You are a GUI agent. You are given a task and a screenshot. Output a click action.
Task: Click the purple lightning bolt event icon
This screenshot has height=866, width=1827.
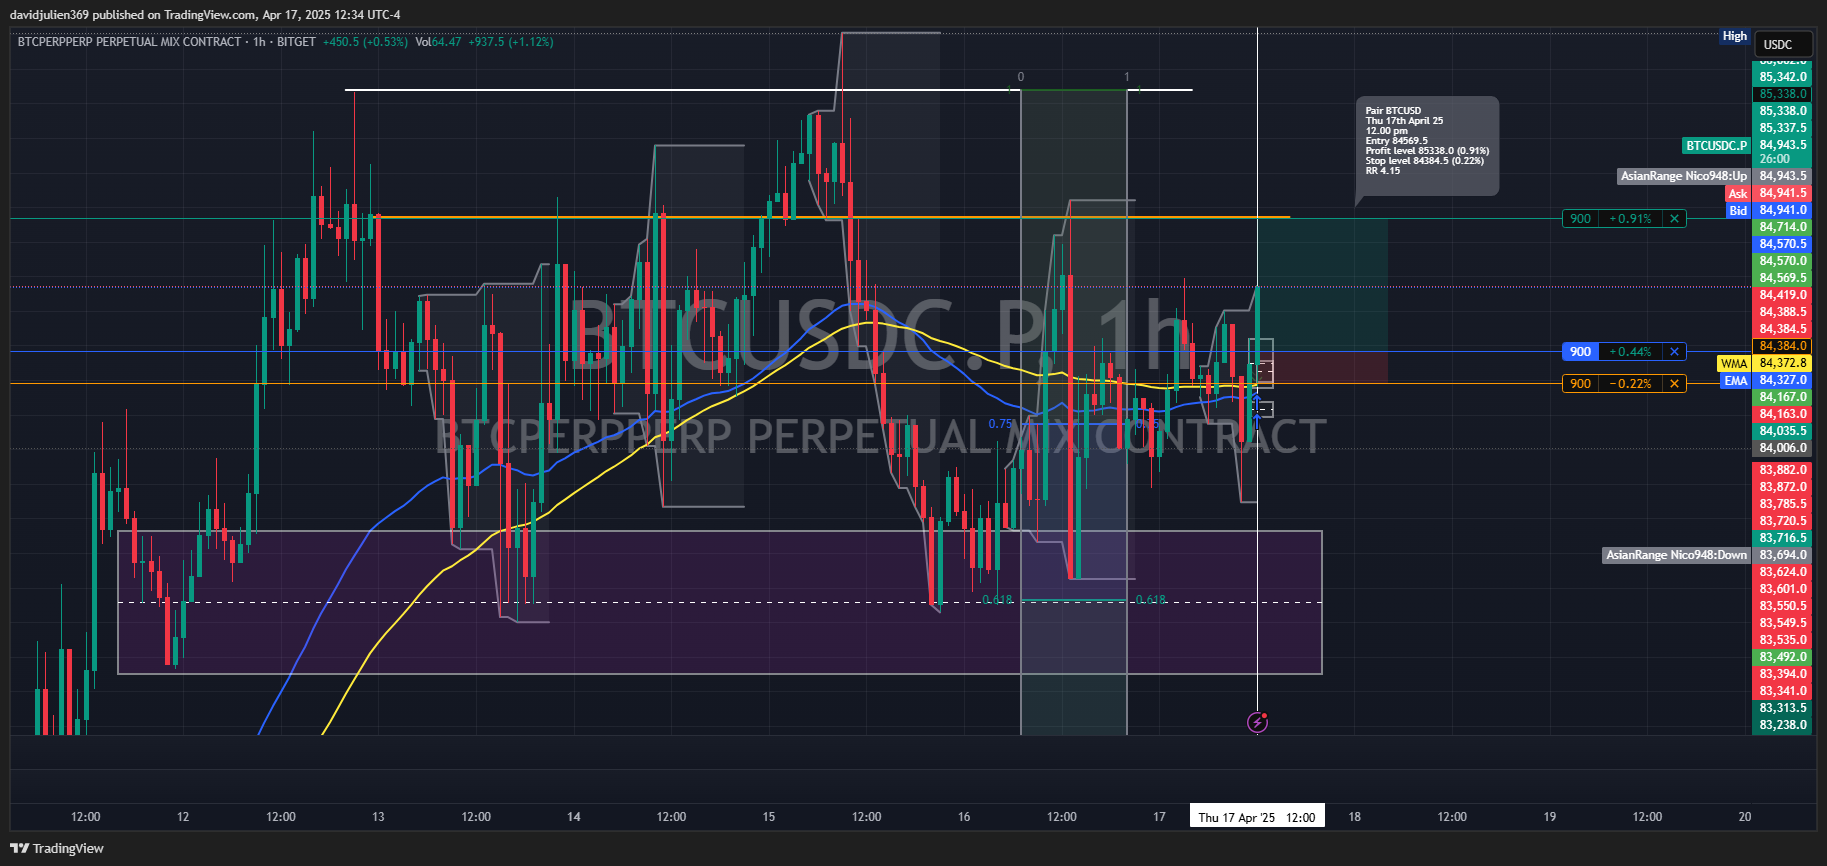pos(1258,722)
